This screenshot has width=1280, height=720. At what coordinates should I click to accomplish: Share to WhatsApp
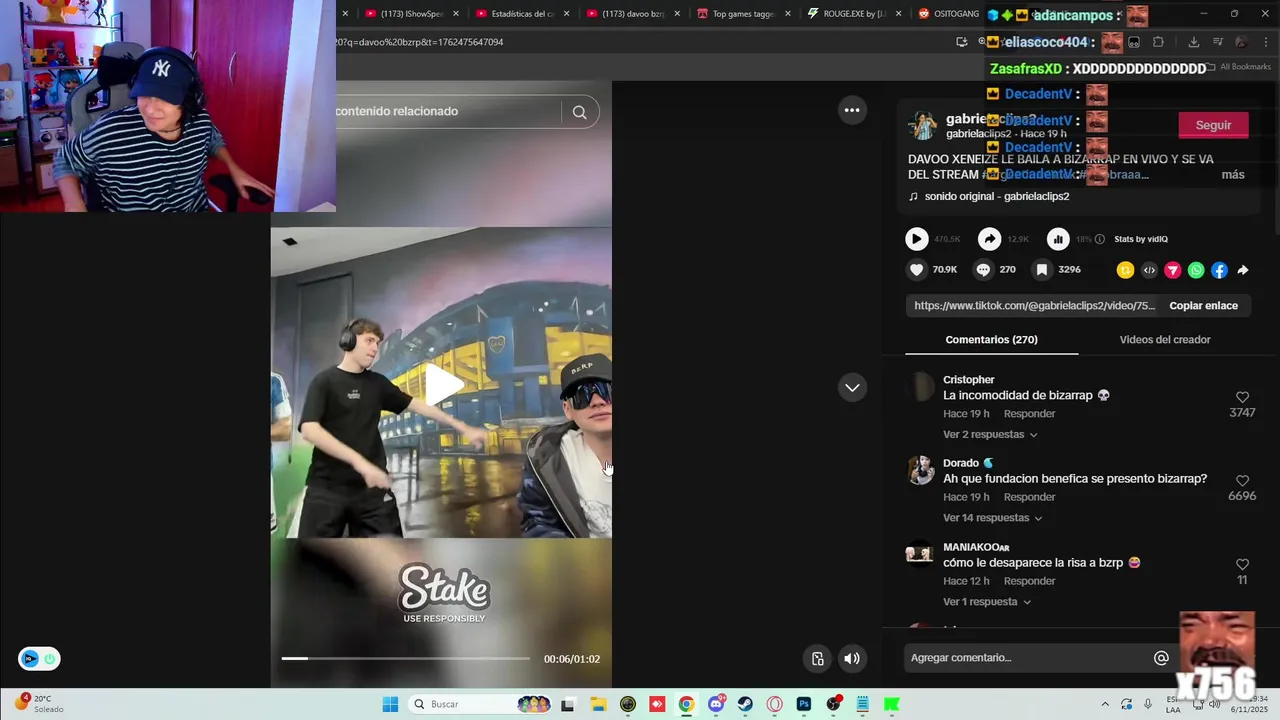pos(1196,270)
